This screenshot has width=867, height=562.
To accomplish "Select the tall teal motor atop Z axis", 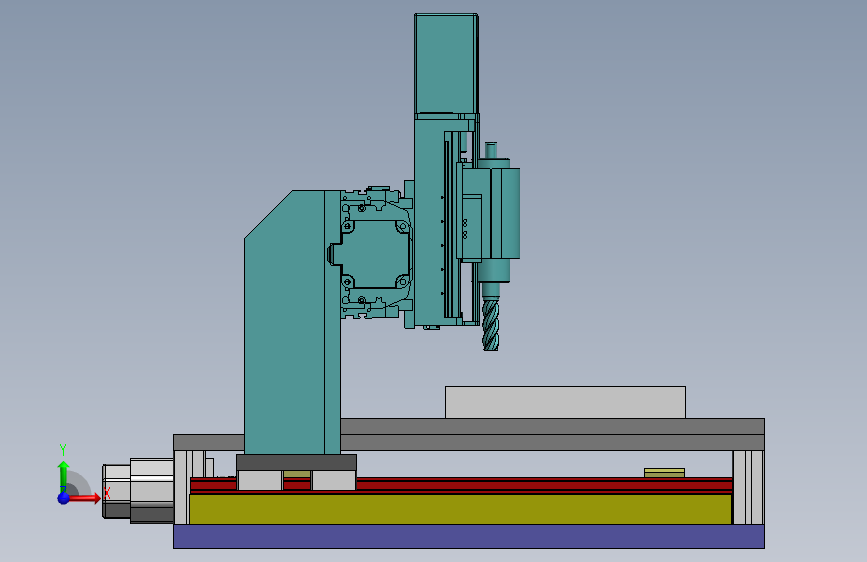I will click(446, 63).
